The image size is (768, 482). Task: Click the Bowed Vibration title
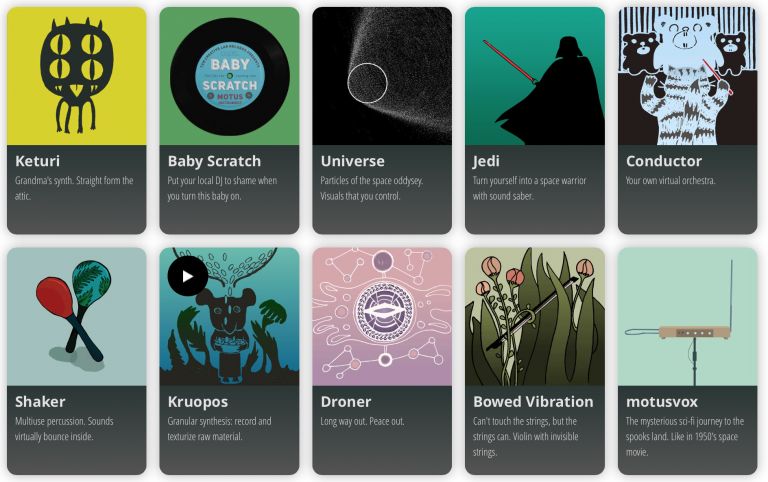tap(533, 402)
